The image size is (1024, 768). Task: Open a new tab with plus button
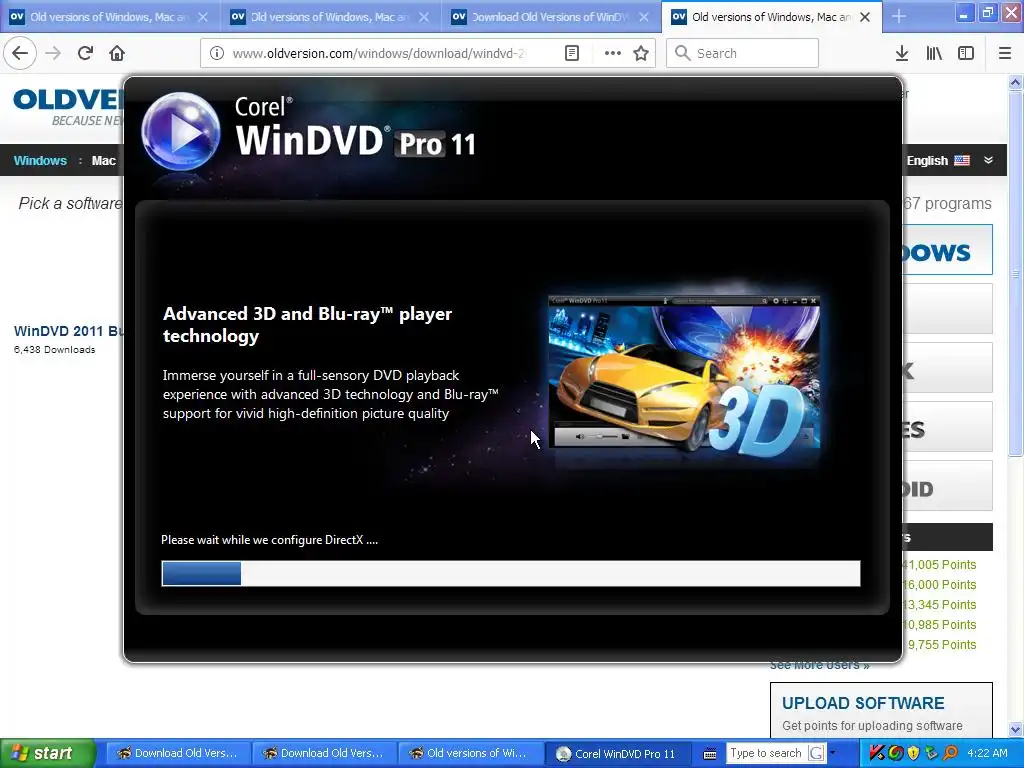pyautogui.click(x=899, y=16)
